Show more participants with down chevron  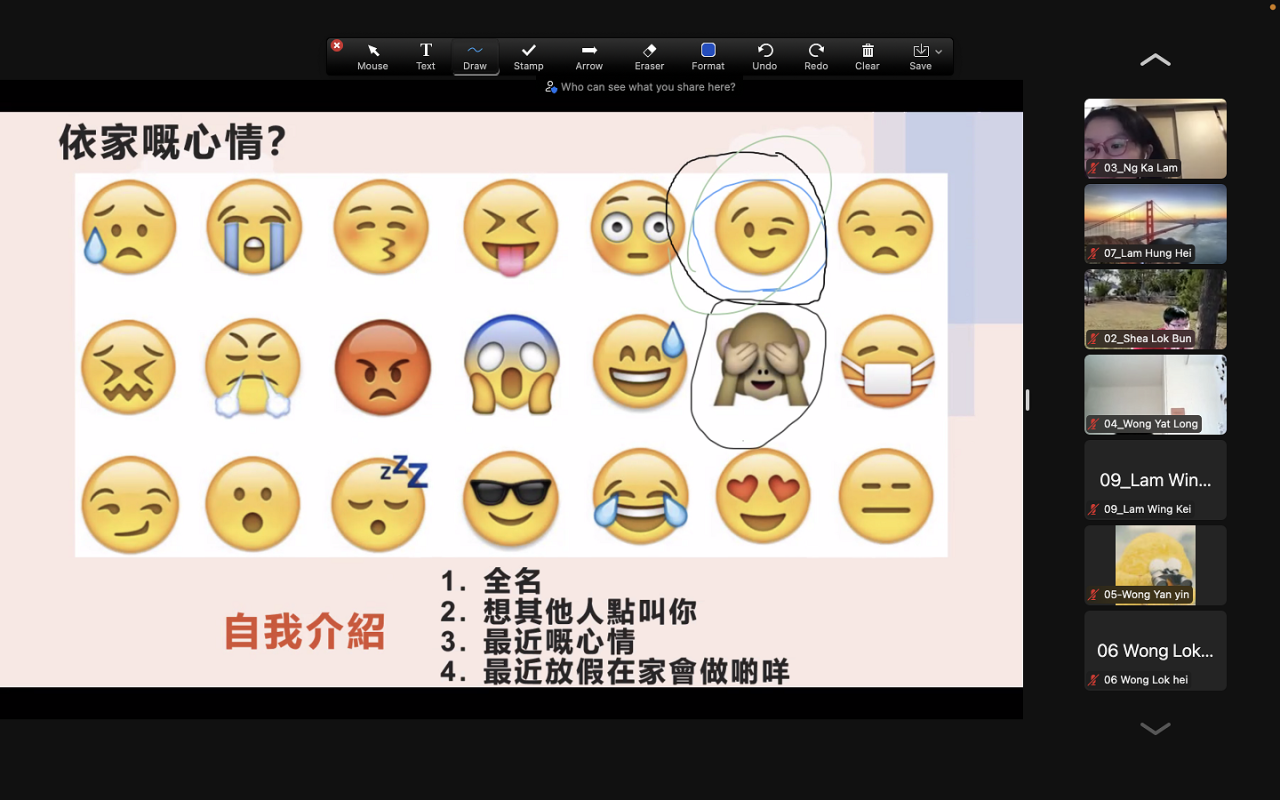pos(1155,729)
